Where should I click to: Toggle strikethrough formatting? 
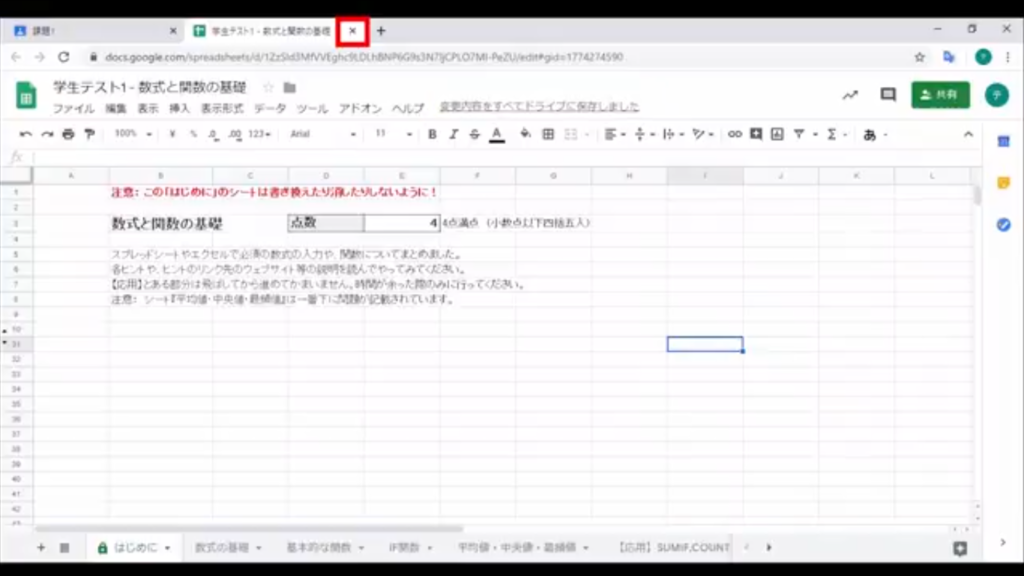coord(475,134)
